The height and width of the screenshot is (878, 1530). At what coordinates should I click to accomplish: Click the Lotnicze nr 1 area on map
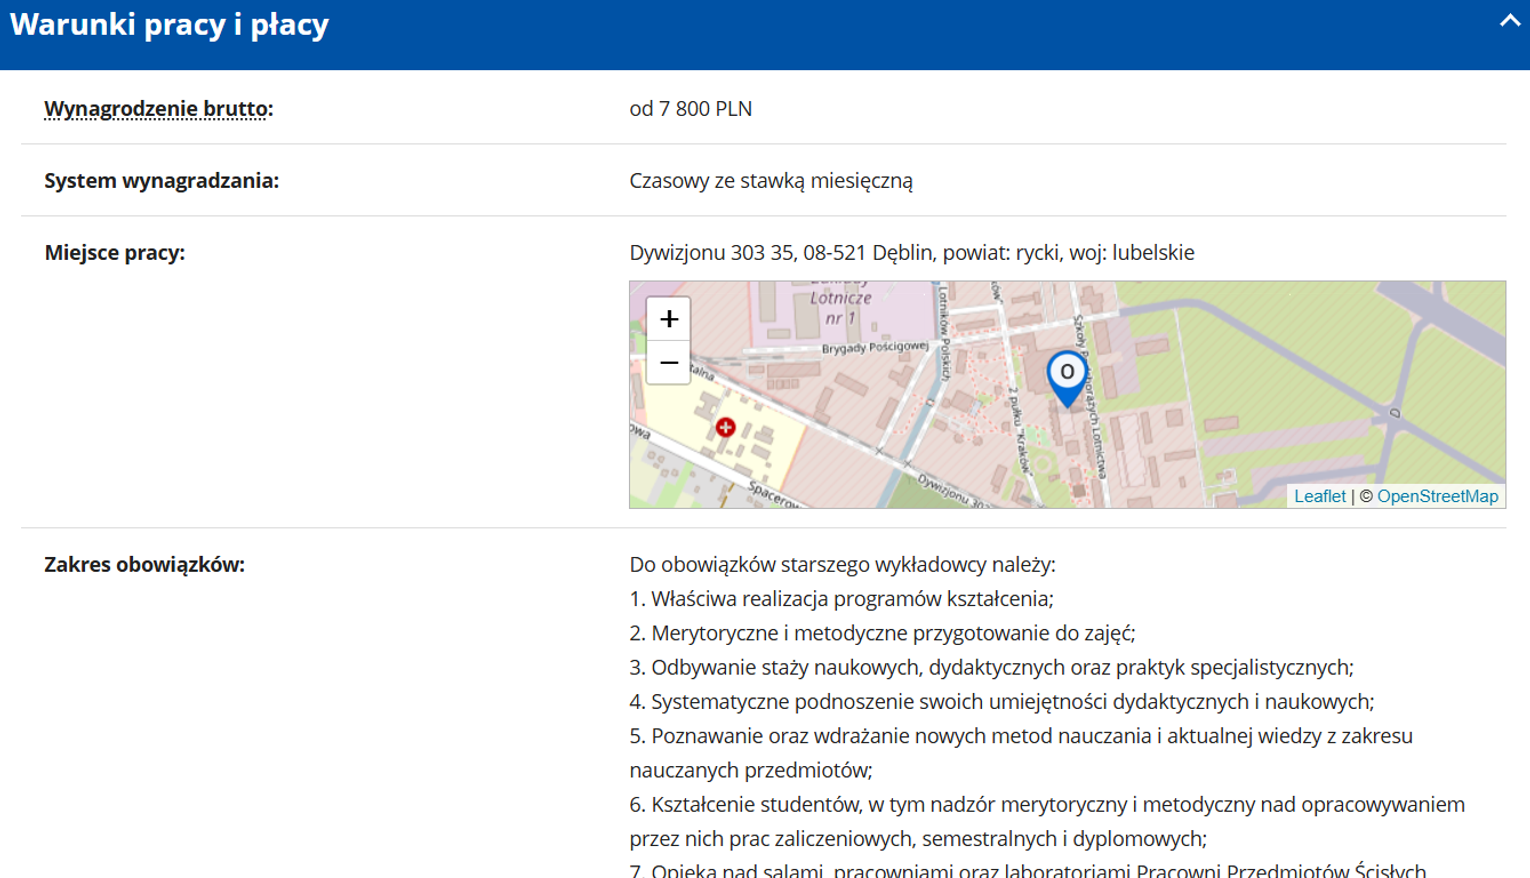tap(840, 307)
